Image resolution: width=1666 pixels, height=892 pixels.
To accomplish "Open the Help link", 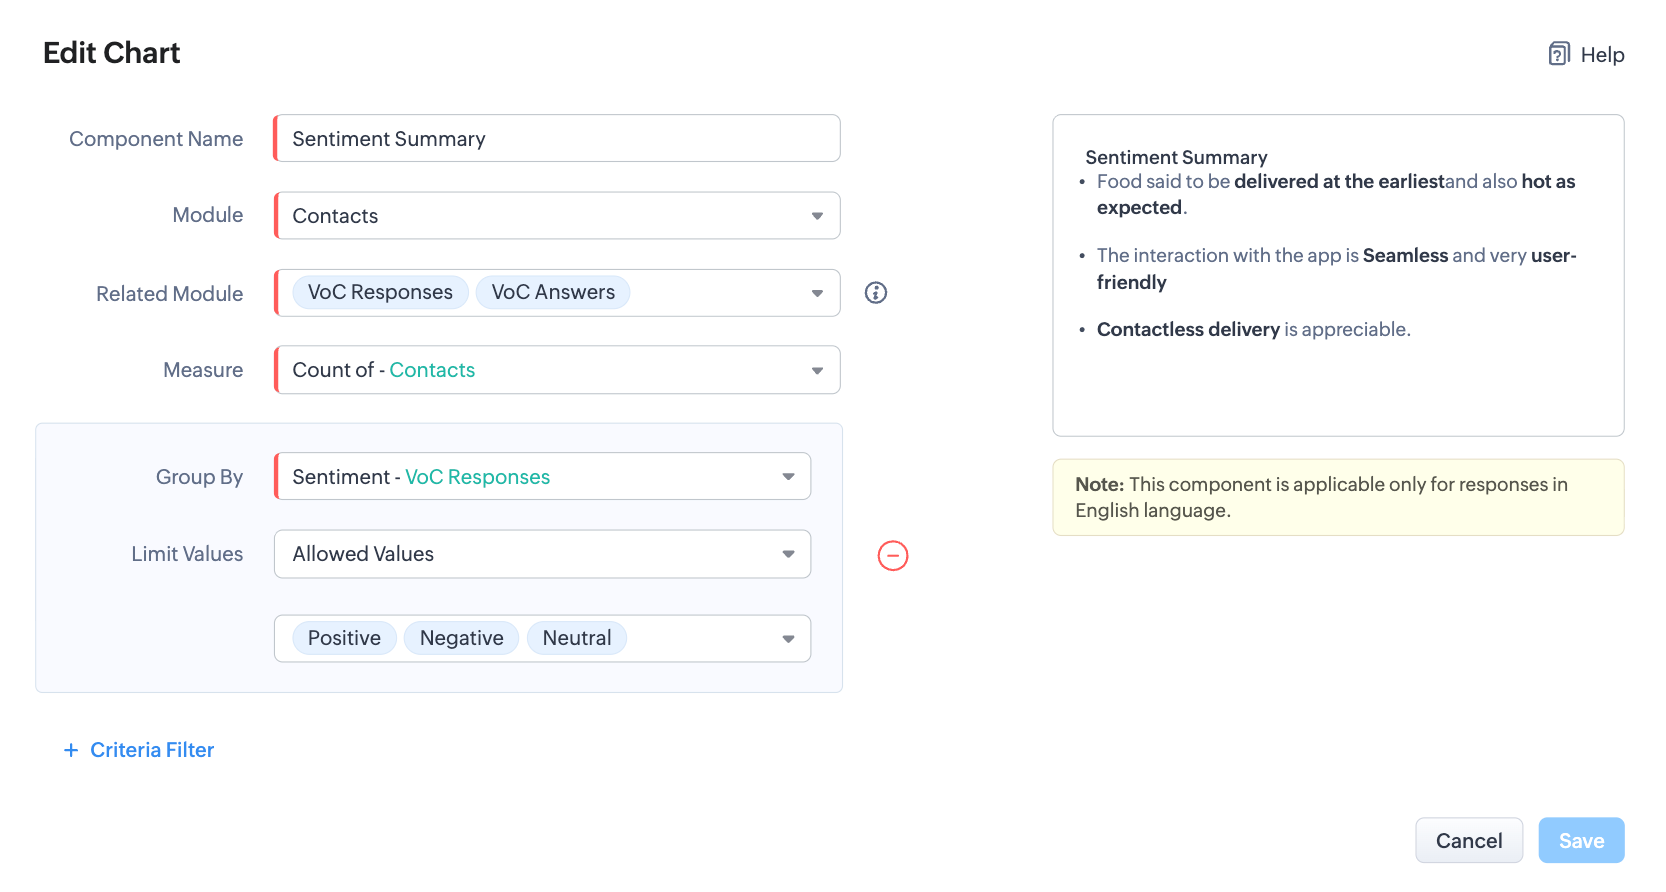I will click(1602, 55).
